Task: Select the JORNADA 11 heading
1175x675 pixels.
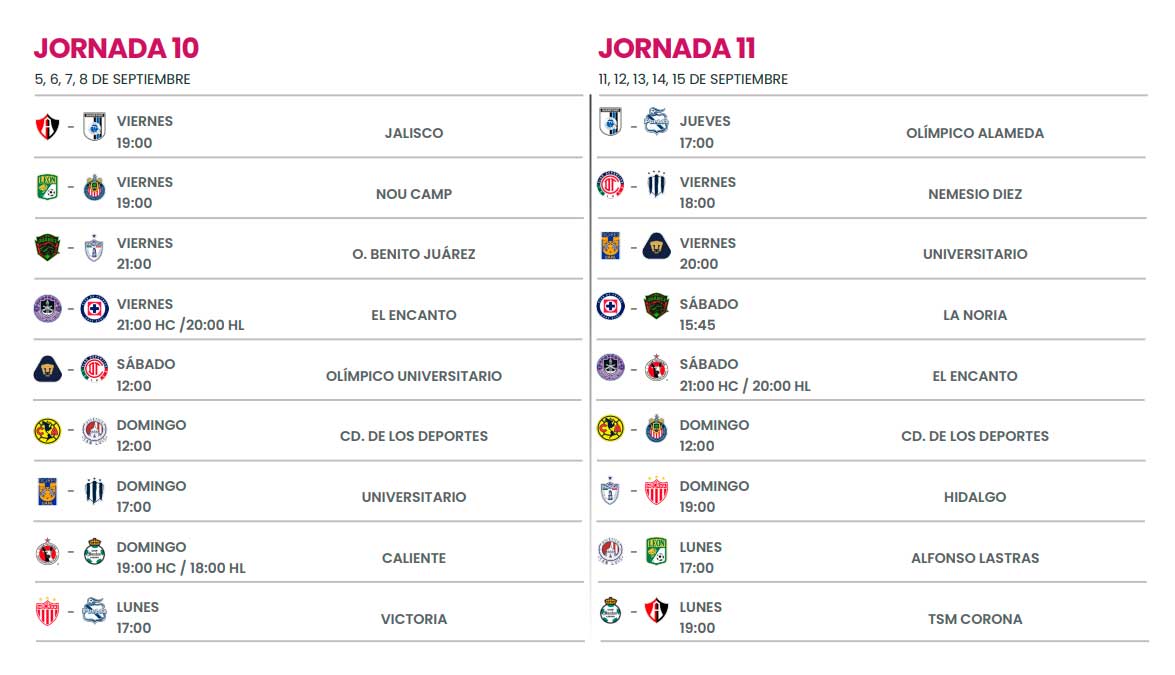Action: coord(677,48)
